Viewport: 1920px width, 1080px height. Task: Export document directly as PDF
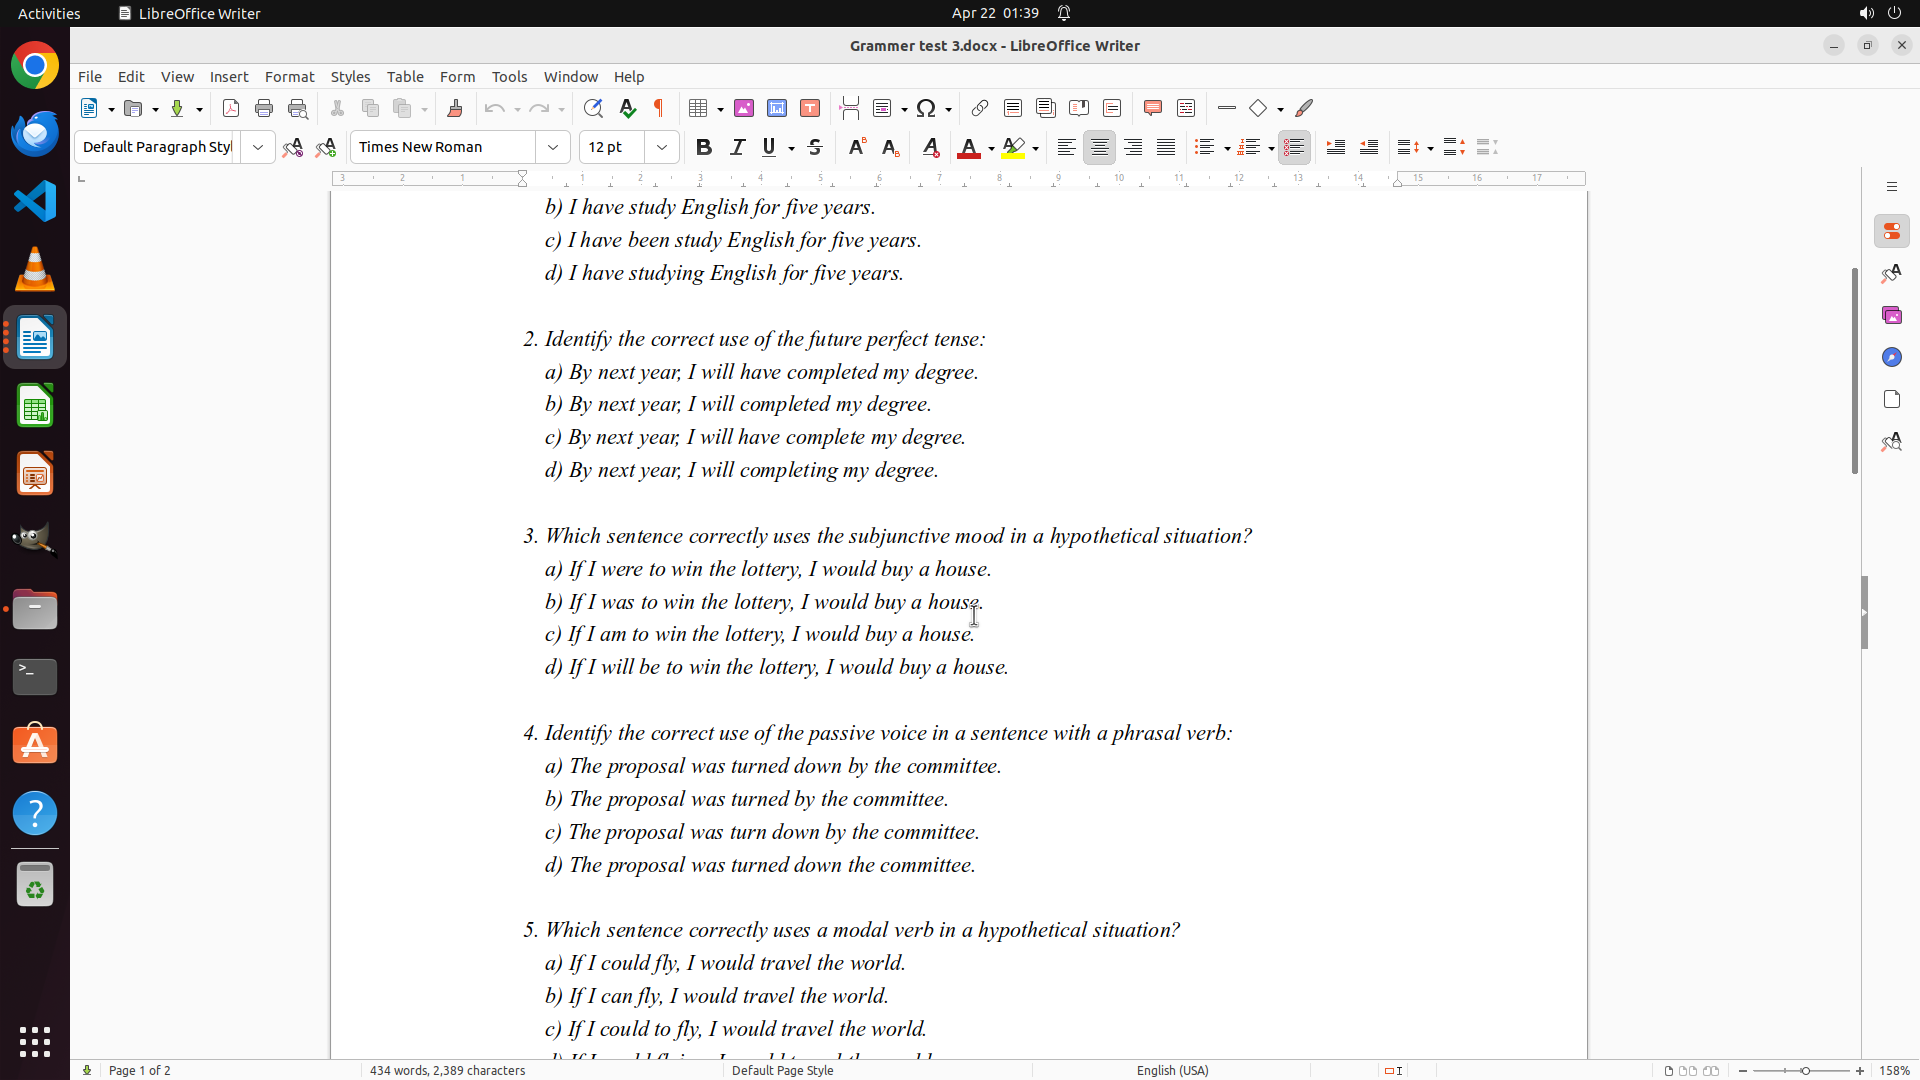231,108
